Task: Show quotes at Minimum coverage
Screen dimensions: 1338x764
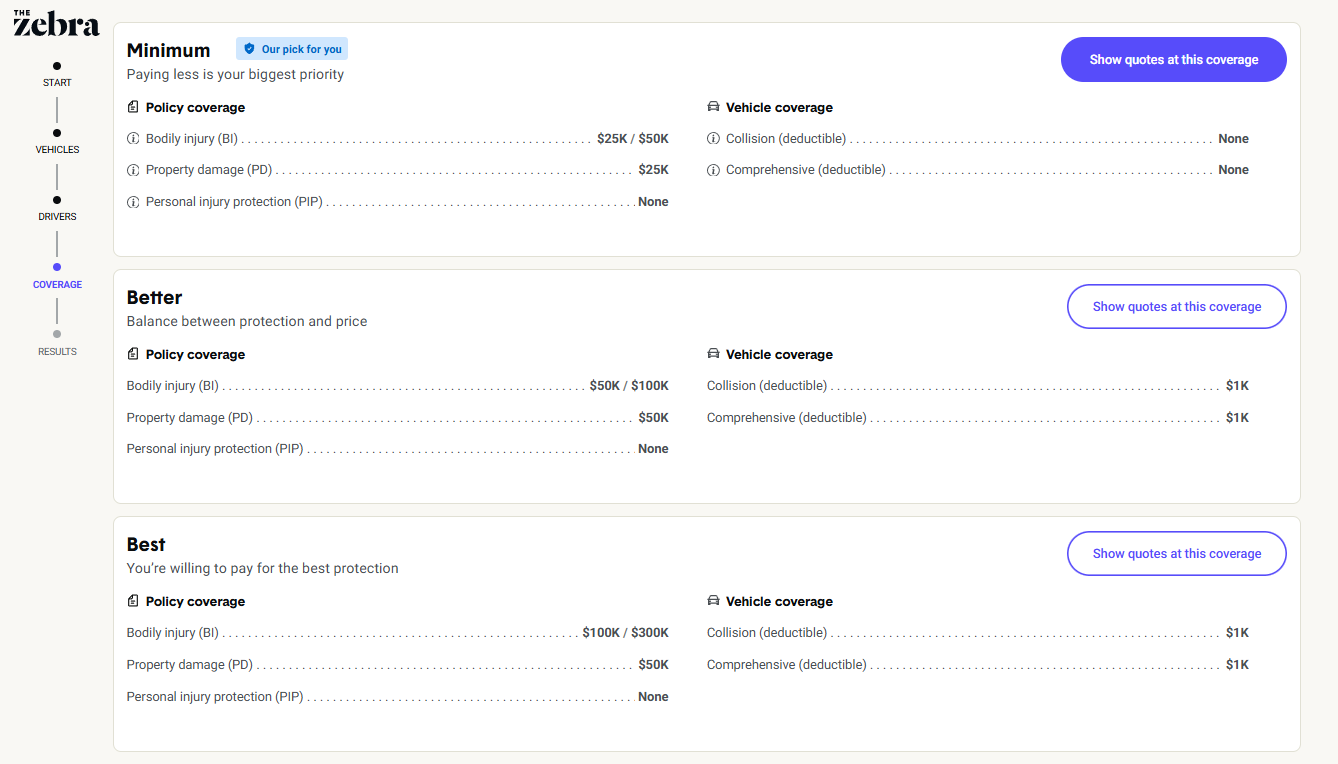Action: [1173, 60]
